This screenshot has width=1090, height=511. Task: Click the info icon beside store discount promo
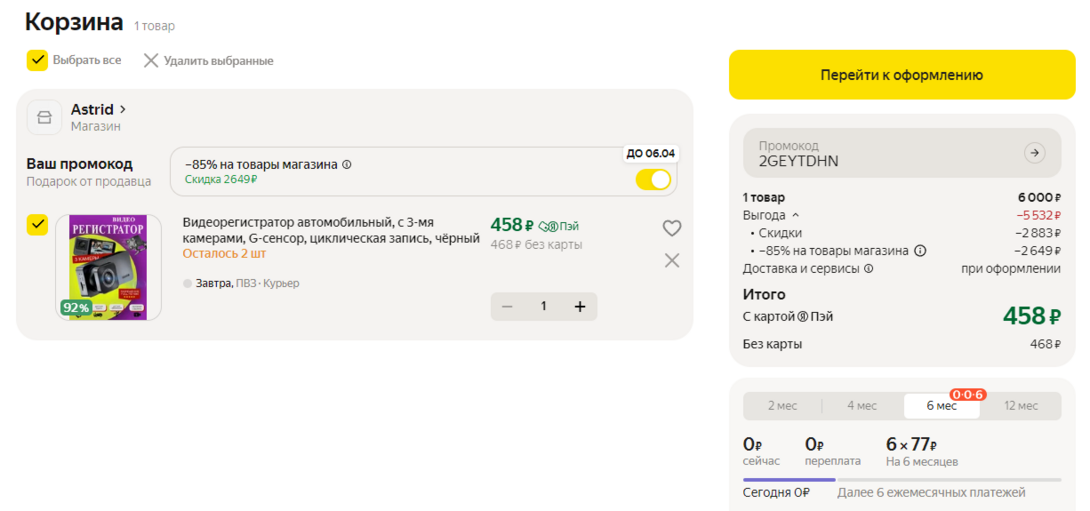[x=347, y=165]
